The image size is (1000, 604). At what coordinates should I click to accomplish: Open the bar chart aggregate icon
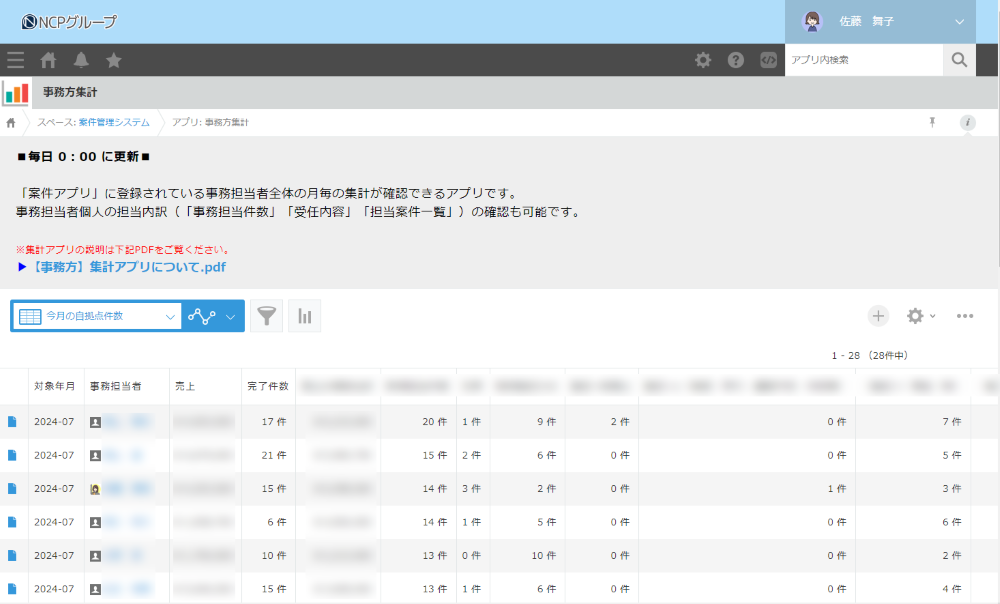[305, 316]
